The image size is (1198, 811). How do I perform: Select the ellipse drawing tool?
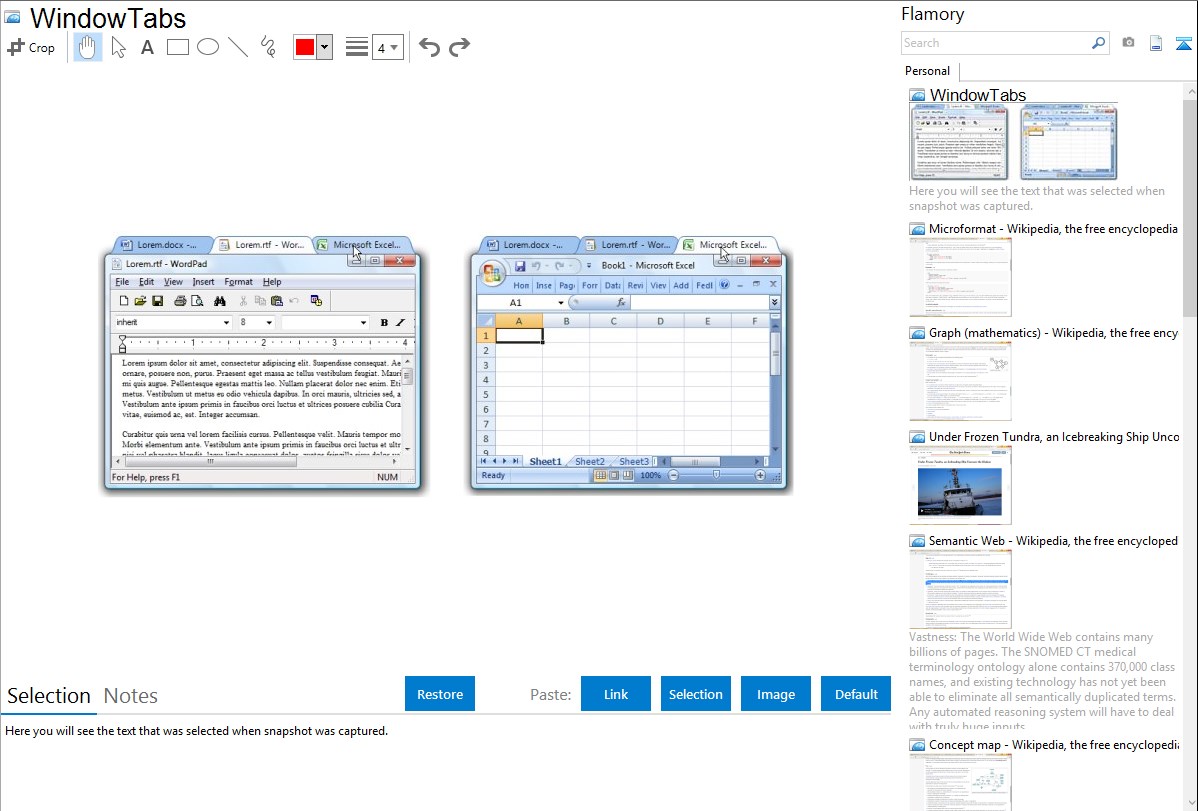(x=208, y=47)
